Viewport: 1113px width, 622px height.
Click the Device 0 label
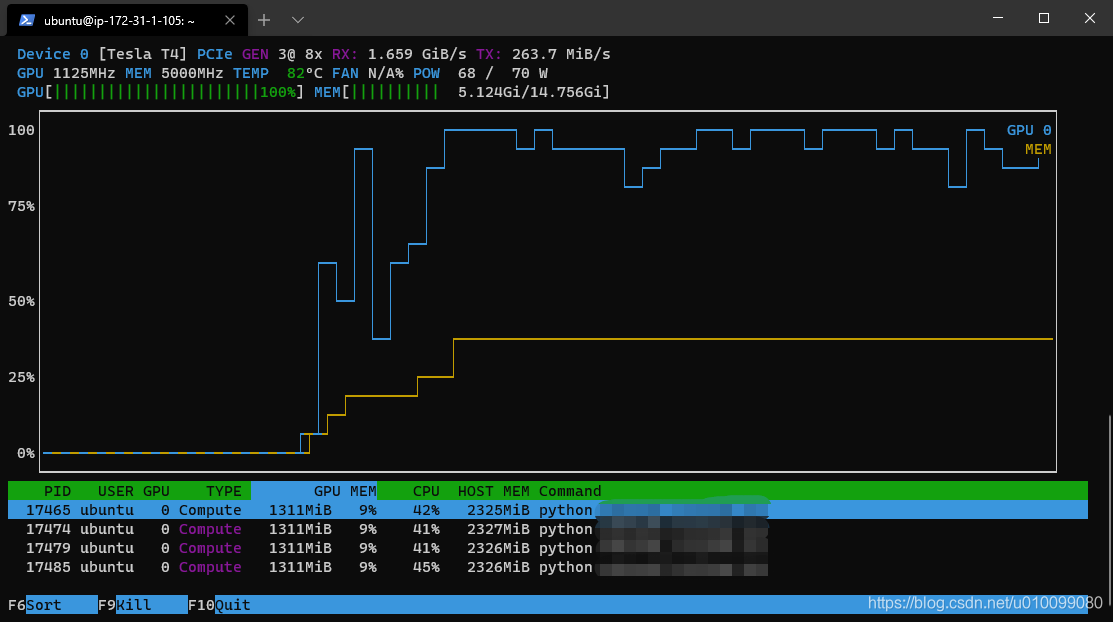(53, 54)
